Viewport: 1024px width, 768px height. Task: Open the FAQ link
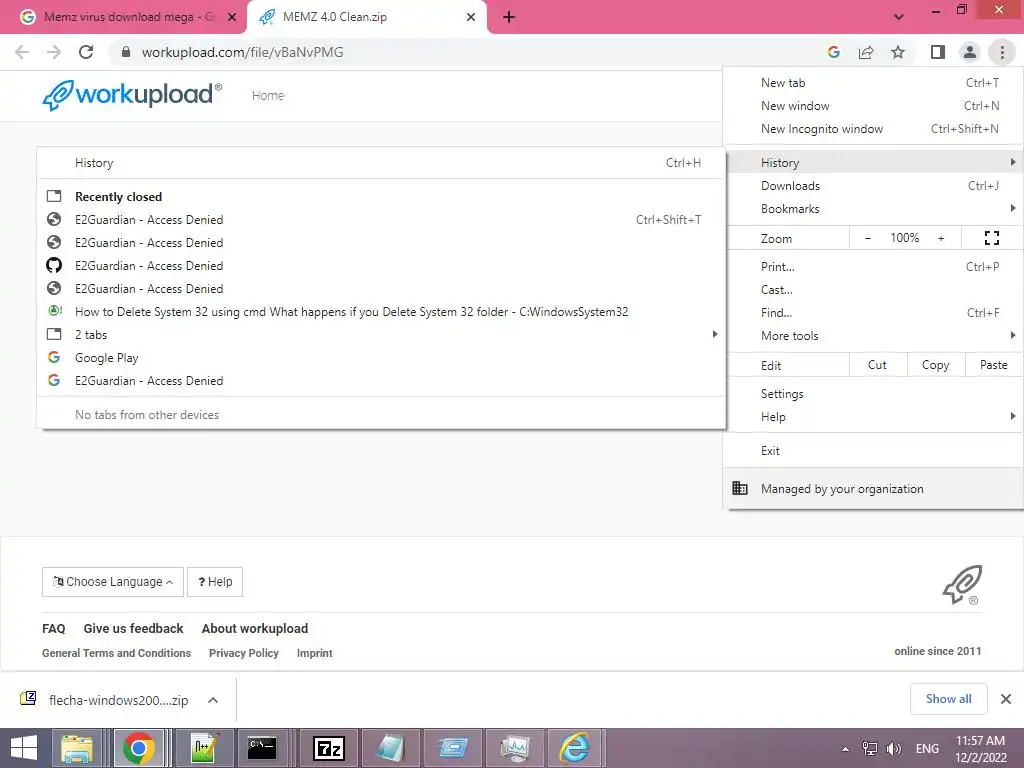[x=54, y=628]
